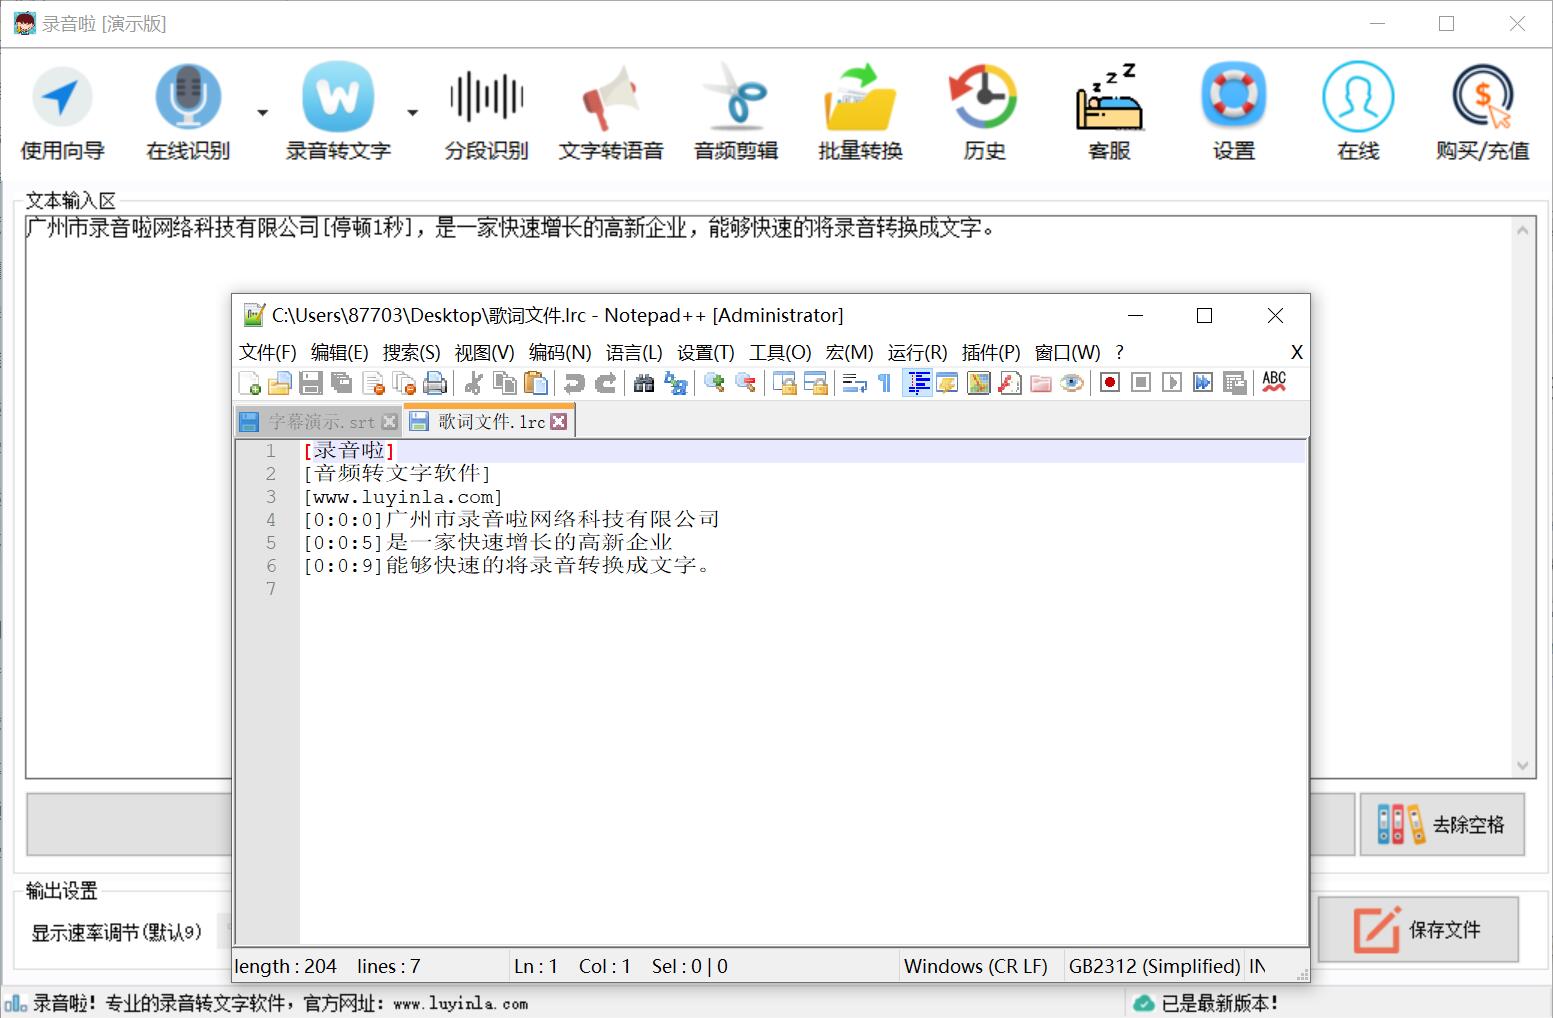Toggle Notepad++ monitoring eye icon
This screenshot has height=1018, width=1553.
tap(1072, 383)
